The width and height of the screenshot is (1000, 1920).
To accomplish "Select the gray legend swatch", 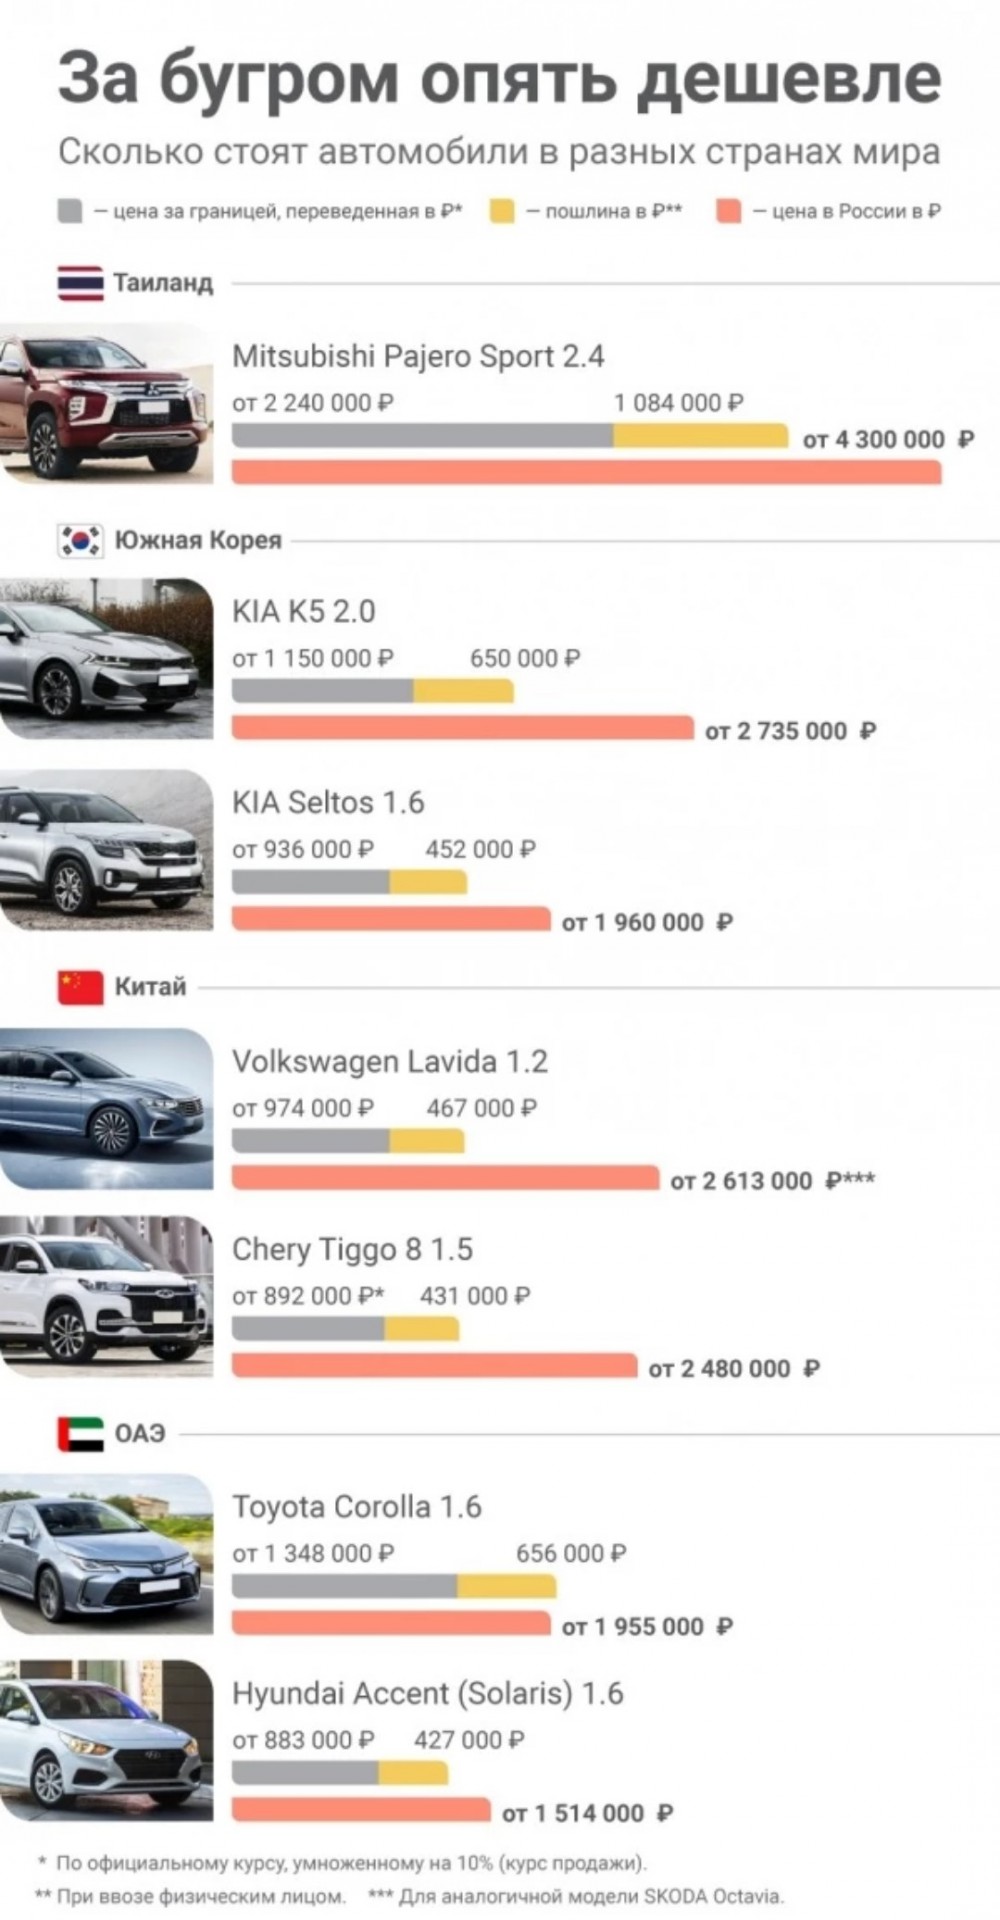I will (70, 211).
